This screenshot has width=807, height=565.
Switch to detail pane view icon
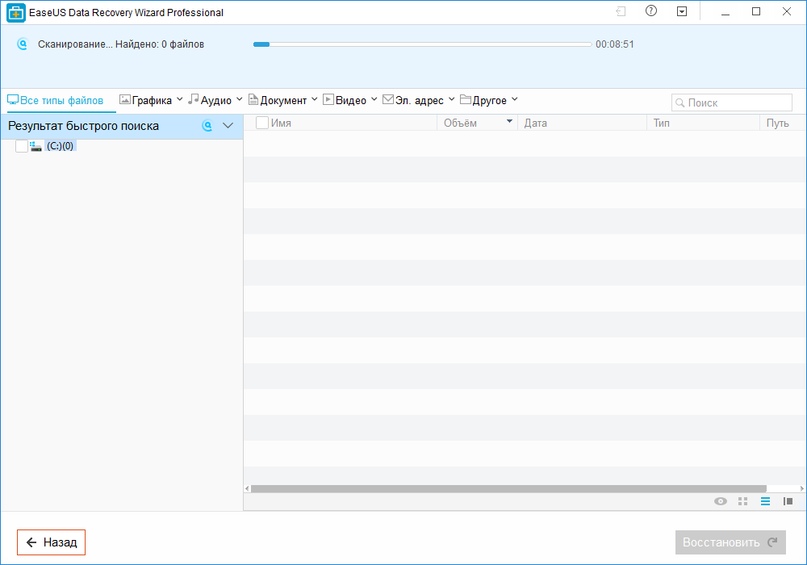pyautogui.click(x=788, y=501)
